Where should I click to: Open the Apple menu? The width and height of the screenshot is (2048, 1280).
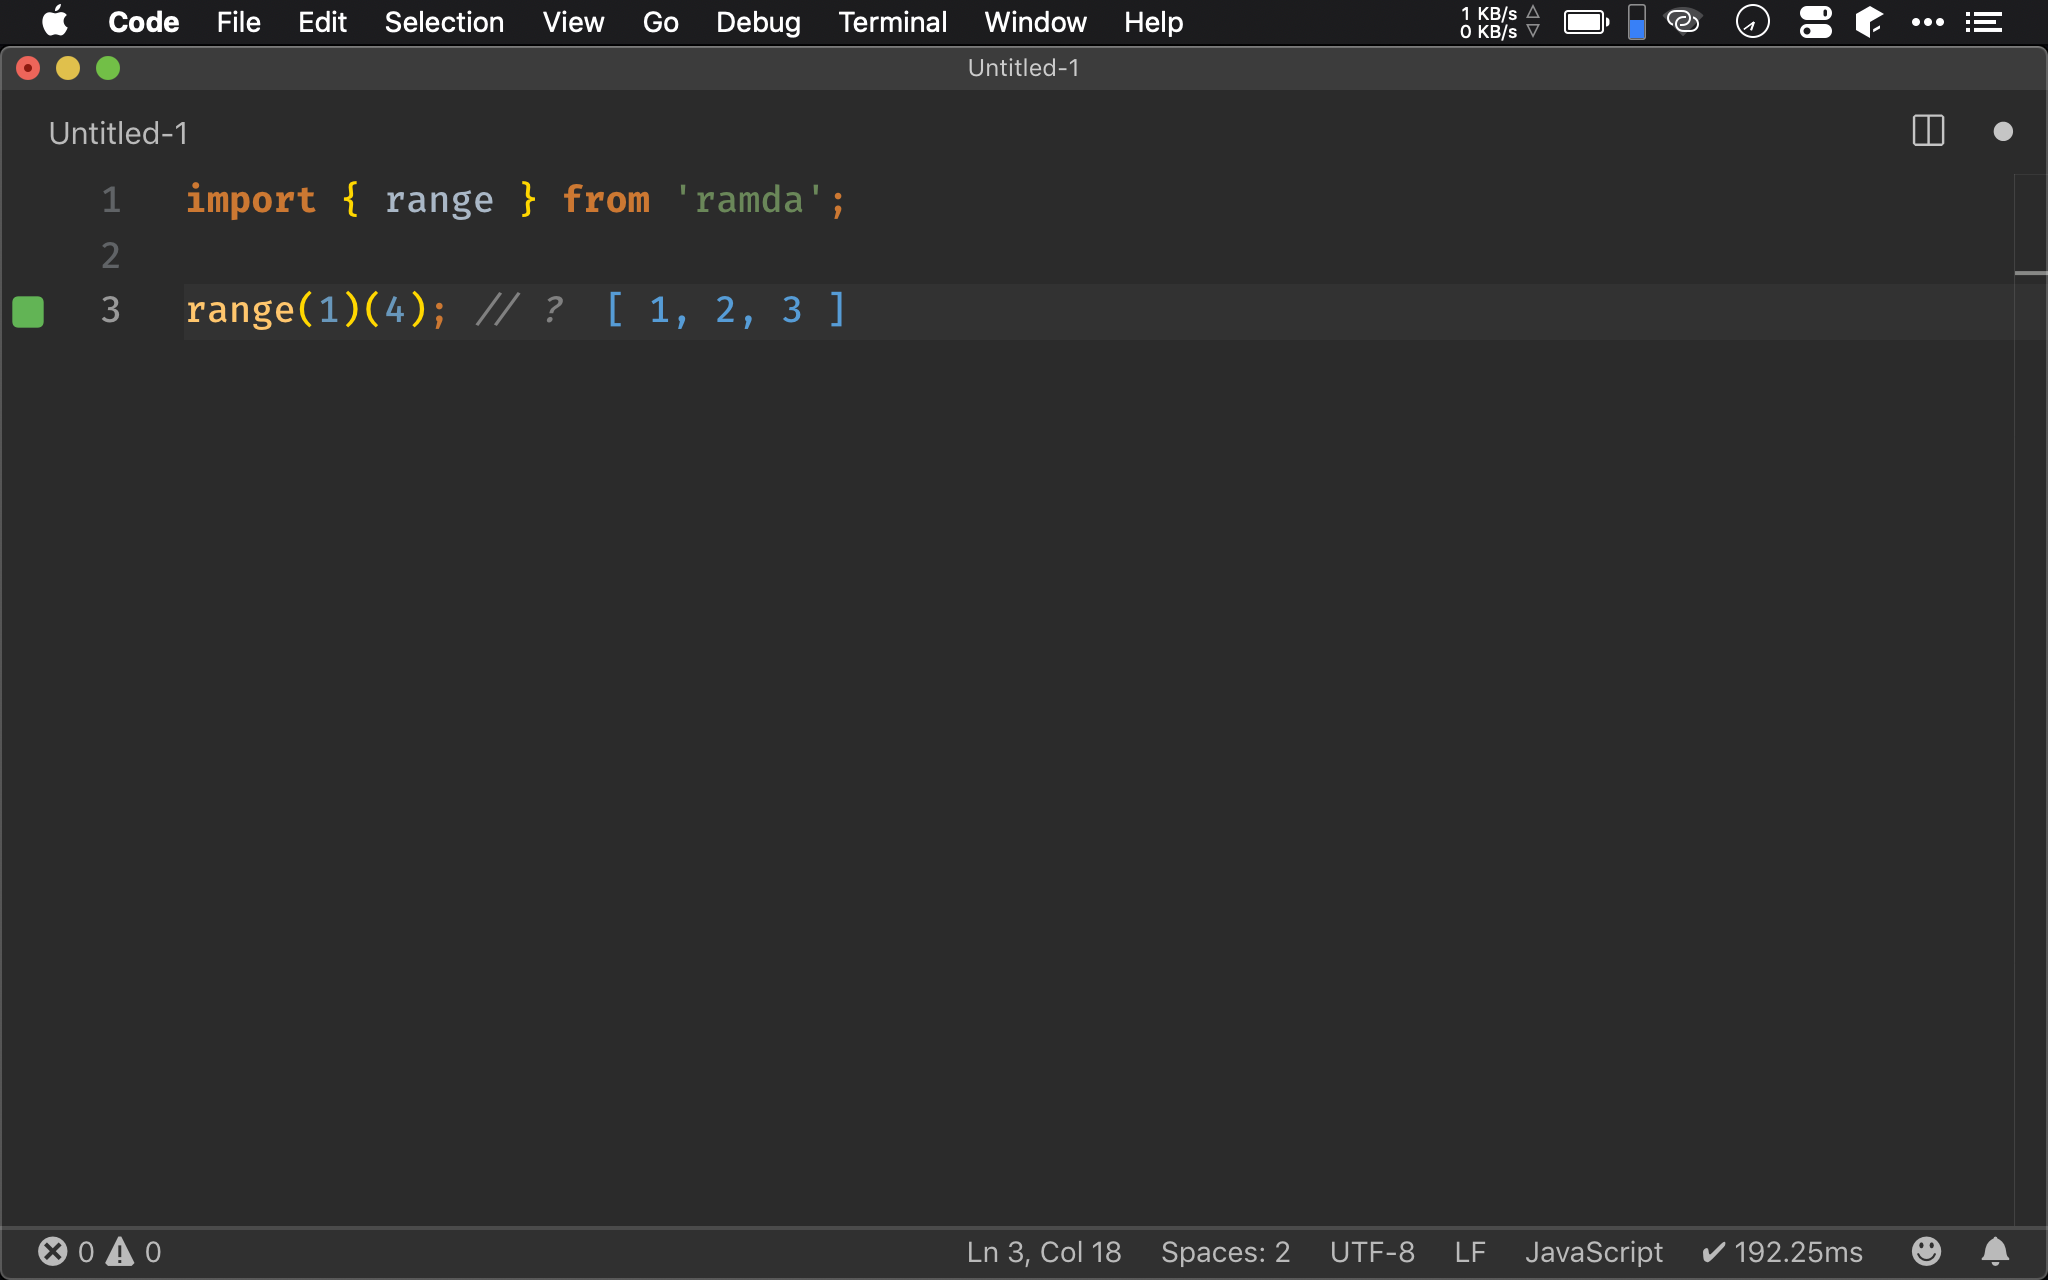pyautogui.click(x=55, y=21)
